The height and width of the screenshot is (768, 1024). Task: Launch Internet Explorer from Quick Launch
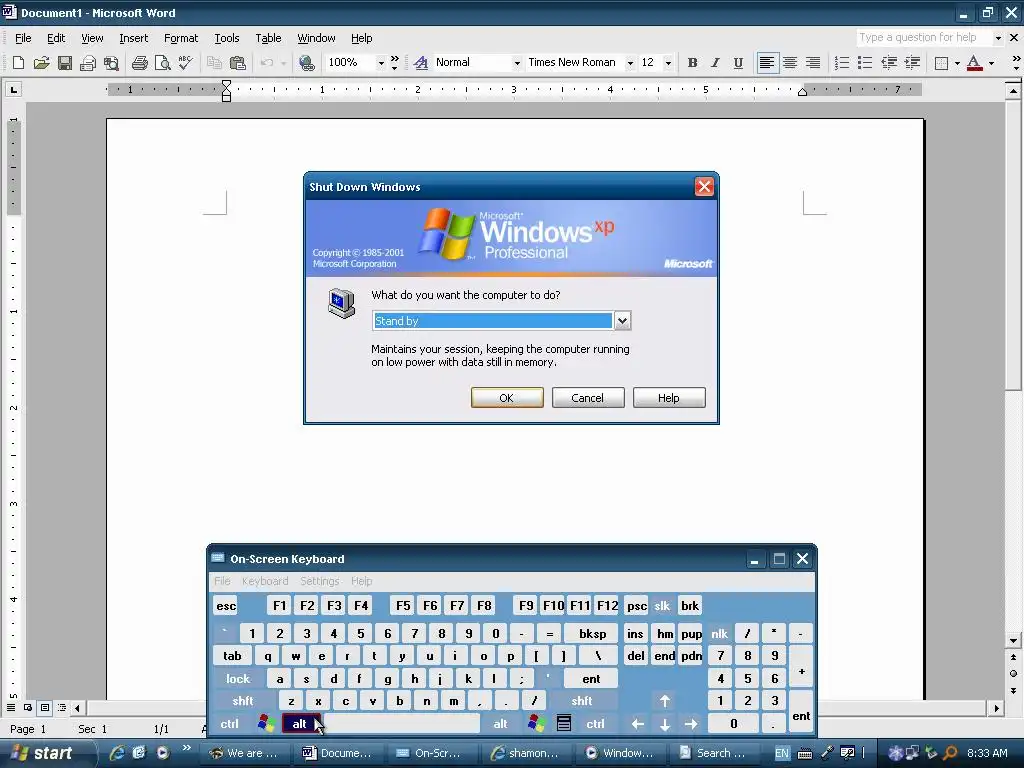click(x=117, y=753)
